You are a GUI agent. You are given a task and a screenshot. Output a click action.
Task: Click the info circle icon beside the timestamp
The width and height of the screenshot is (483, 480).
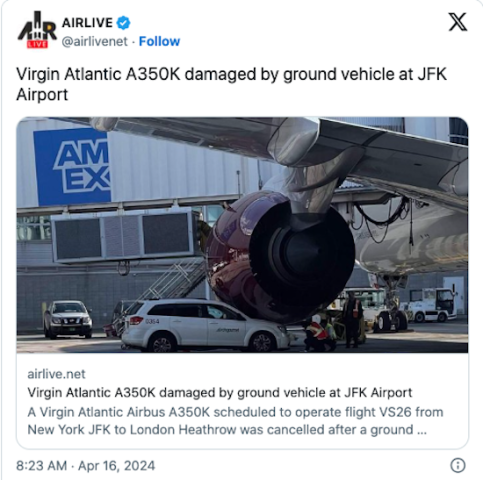click(x=458, y=465)
